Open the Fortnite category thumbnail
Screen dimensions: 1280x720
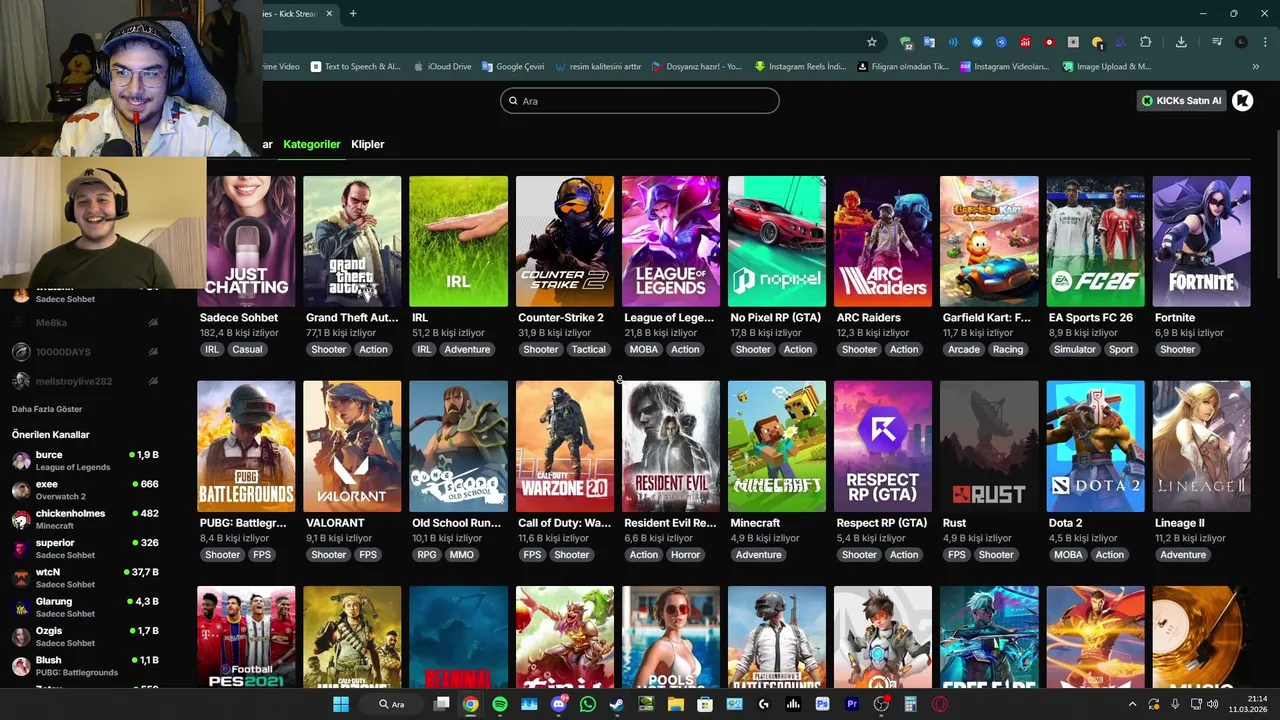(x=1201, y=241)
